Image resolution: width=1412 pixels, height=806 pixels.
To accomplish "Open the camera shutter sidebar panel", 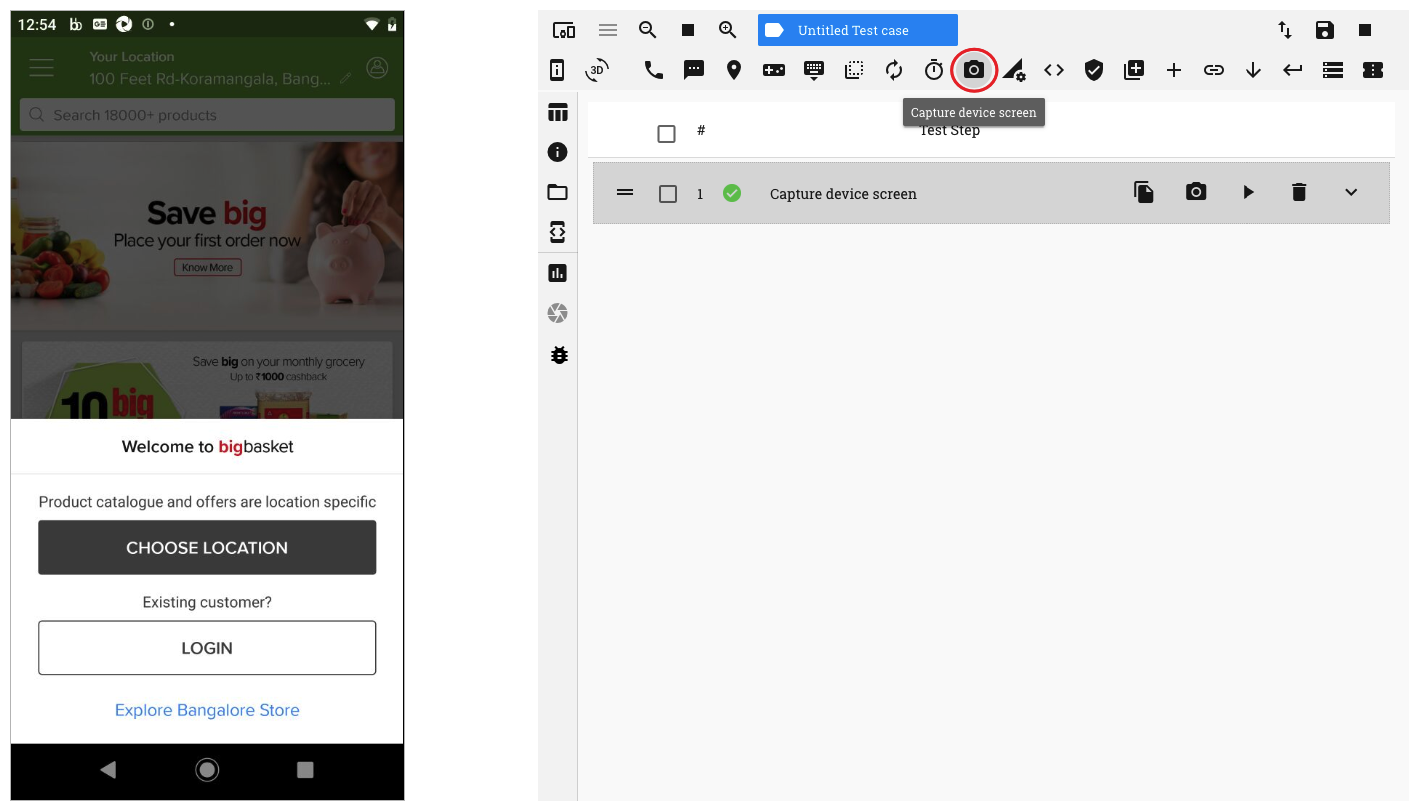I will pos(558,314).
